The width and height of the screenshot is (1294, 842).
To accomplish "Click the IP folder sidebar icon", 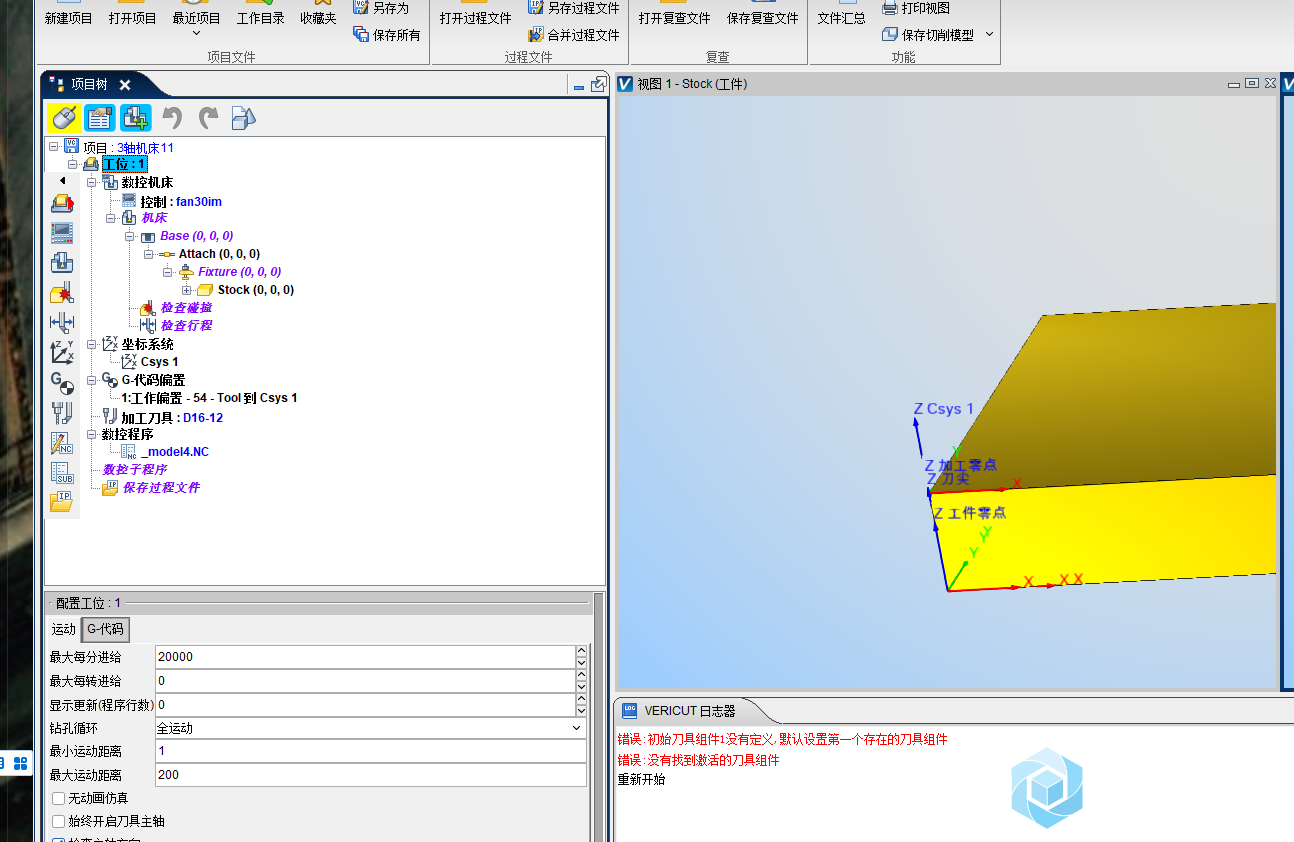I will (x=62, y=501).
